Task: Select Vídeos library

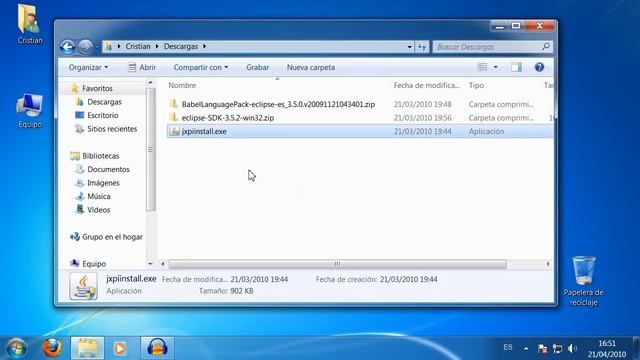Action: pos(98,209)
